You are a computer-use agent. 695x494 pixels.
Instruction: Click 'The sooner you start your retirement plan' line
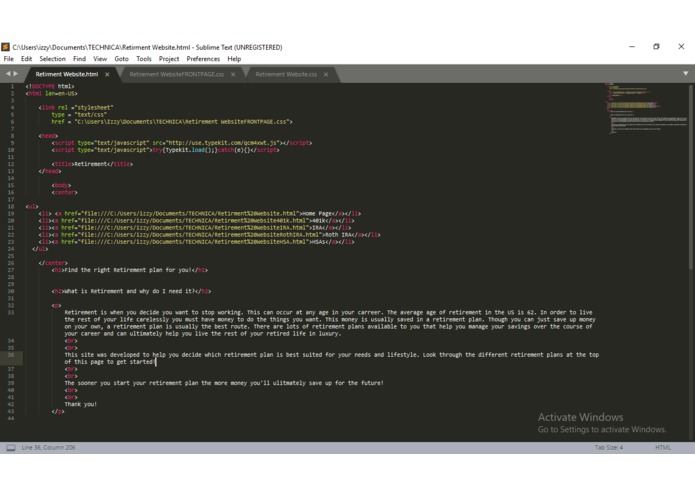pos(224,383)
